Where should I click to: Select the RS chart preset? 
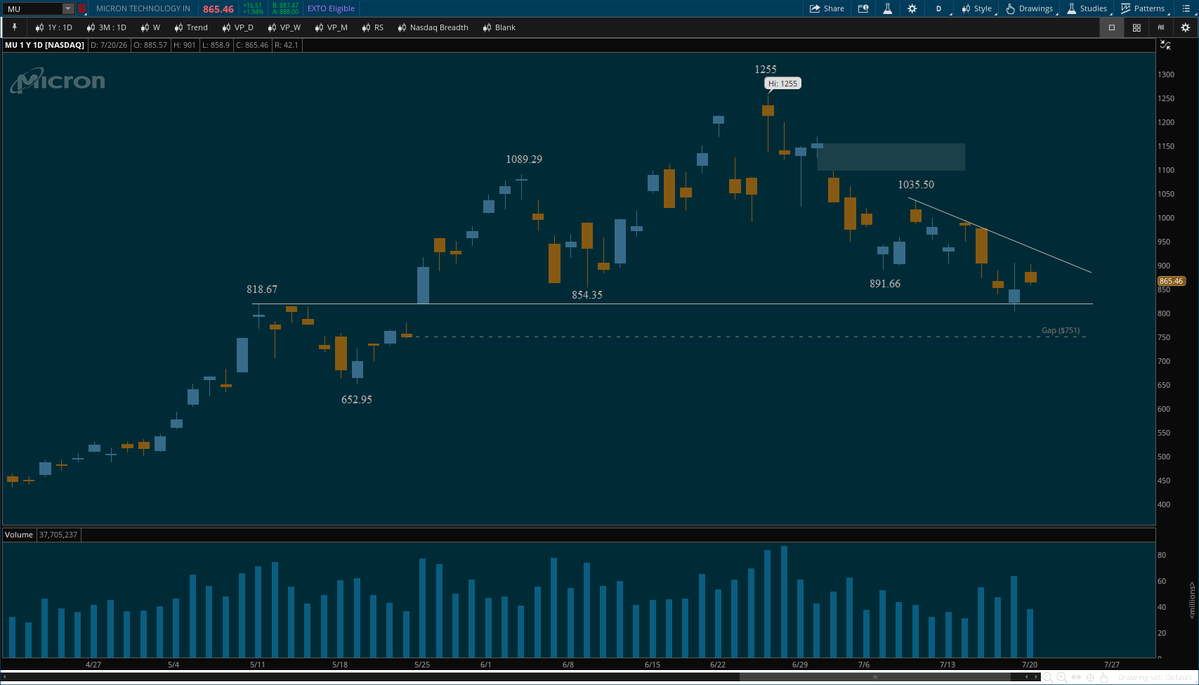pos(372,28)
